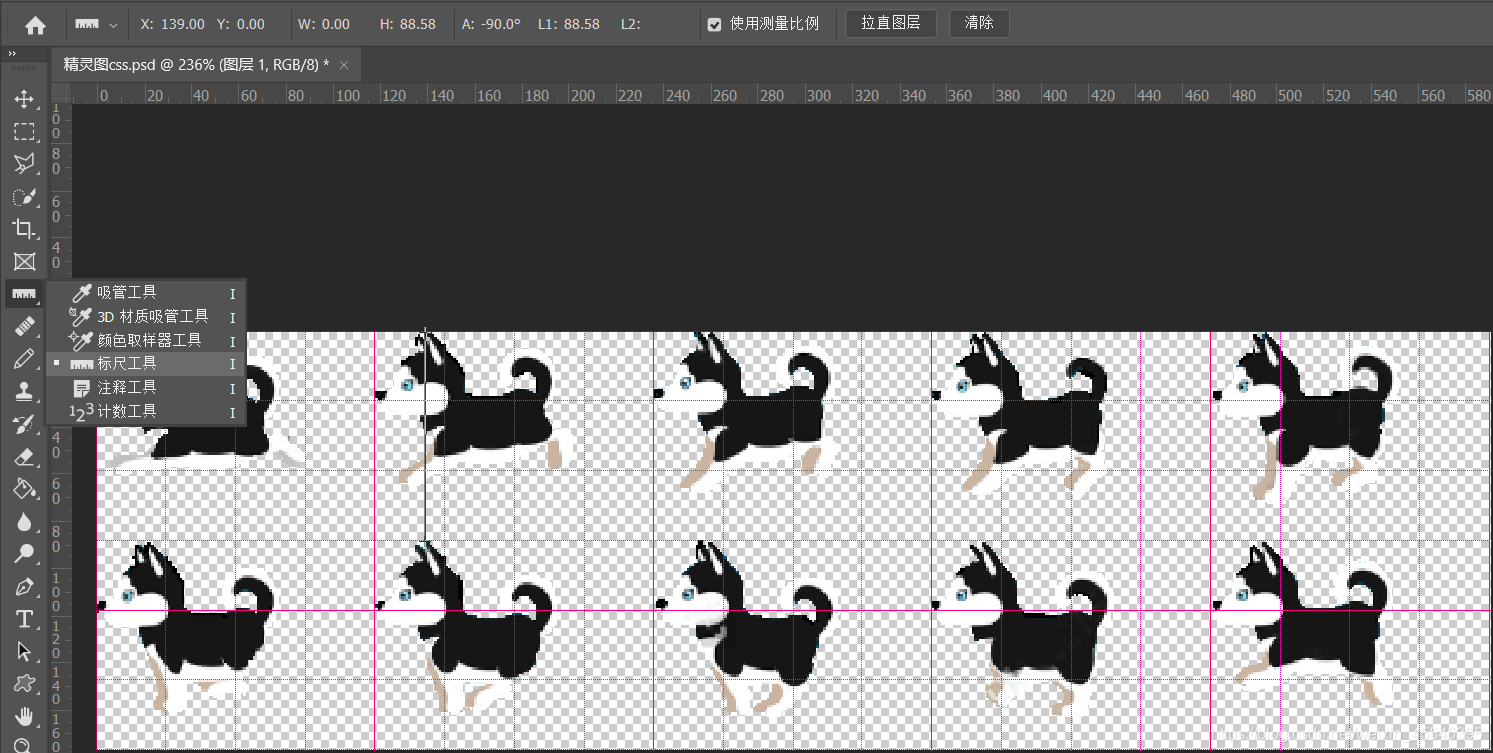Viewport: 1493px width, 753px height.
Task: Pick the Quick Selection tool
Action: click(x=24, y=197)
